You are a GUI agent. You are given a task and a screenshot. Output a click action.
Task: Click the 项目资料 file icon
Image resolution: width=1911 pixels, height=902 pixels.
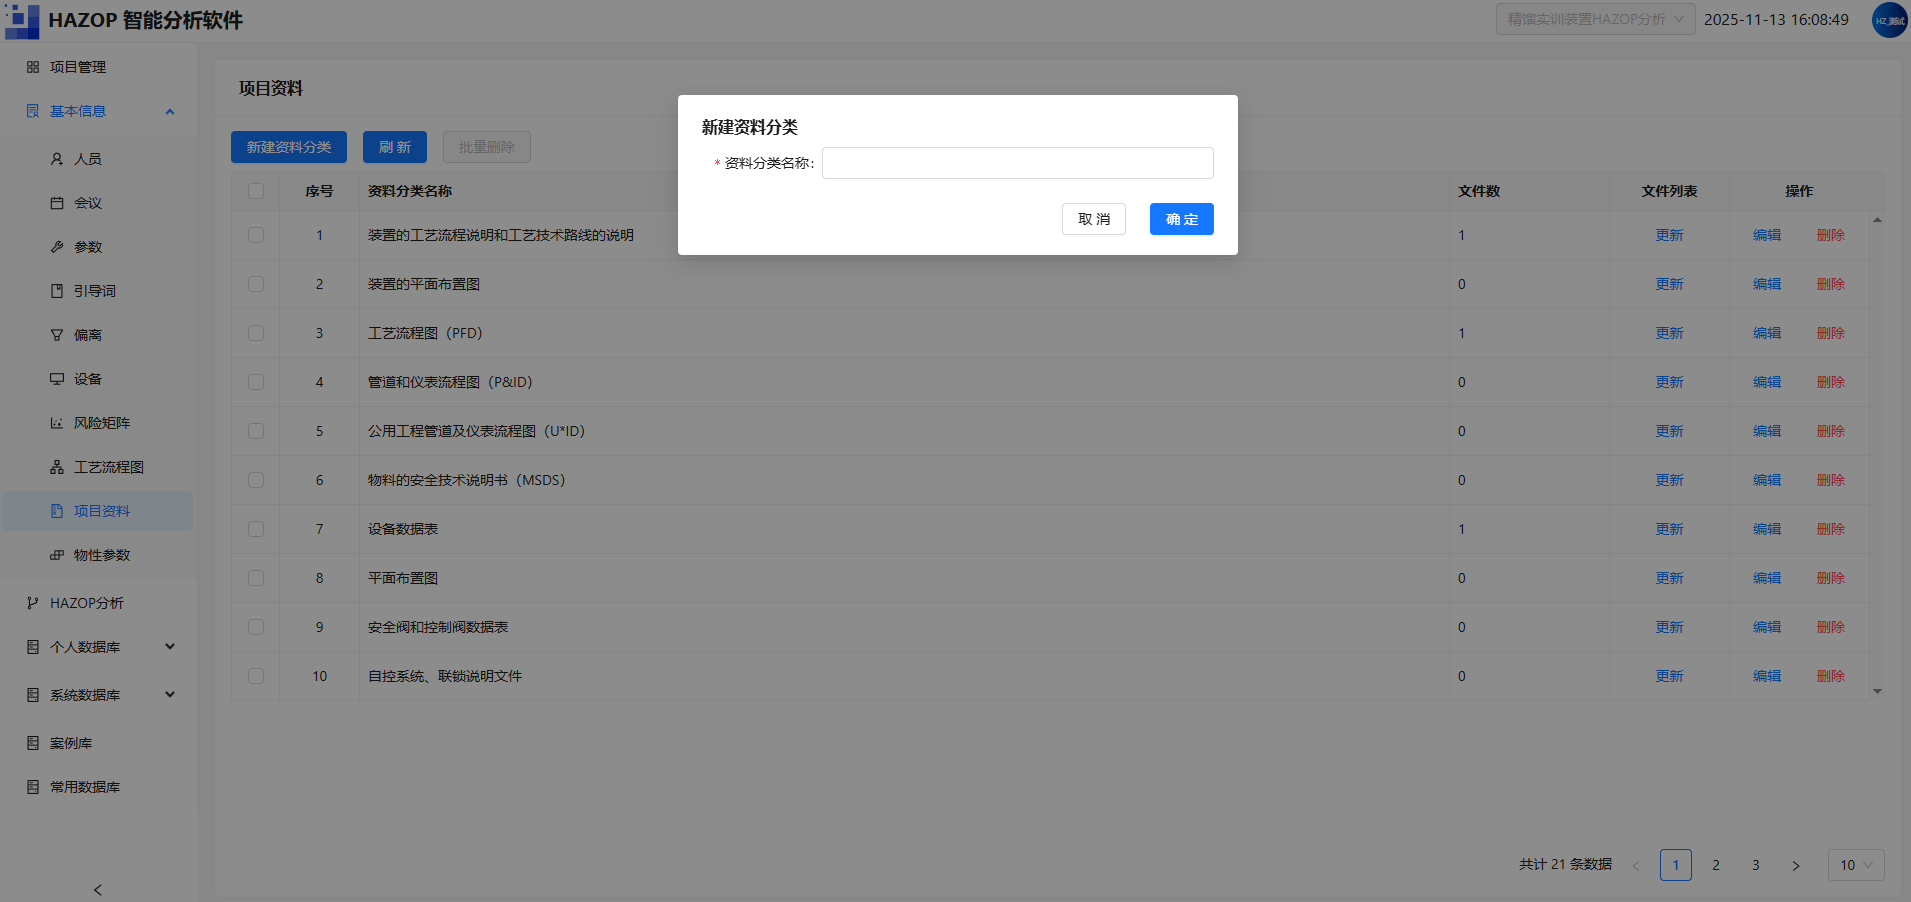click(x=57, y=511)
